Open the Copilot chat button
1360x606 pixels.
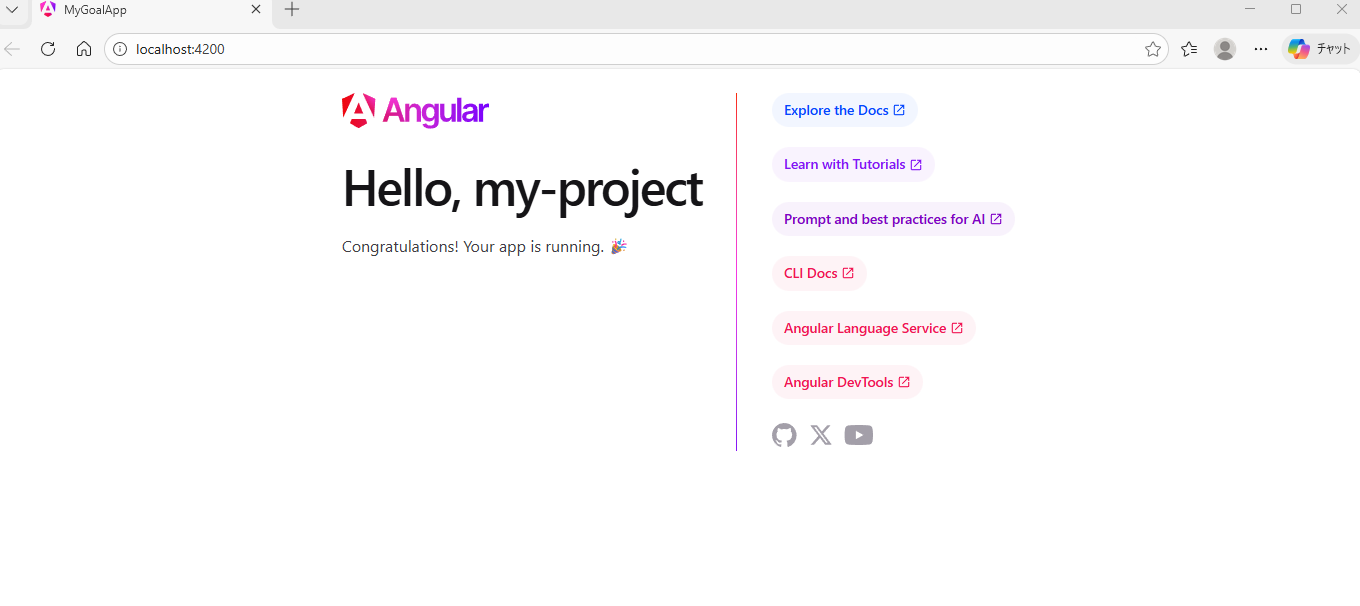pos(1320,49)
